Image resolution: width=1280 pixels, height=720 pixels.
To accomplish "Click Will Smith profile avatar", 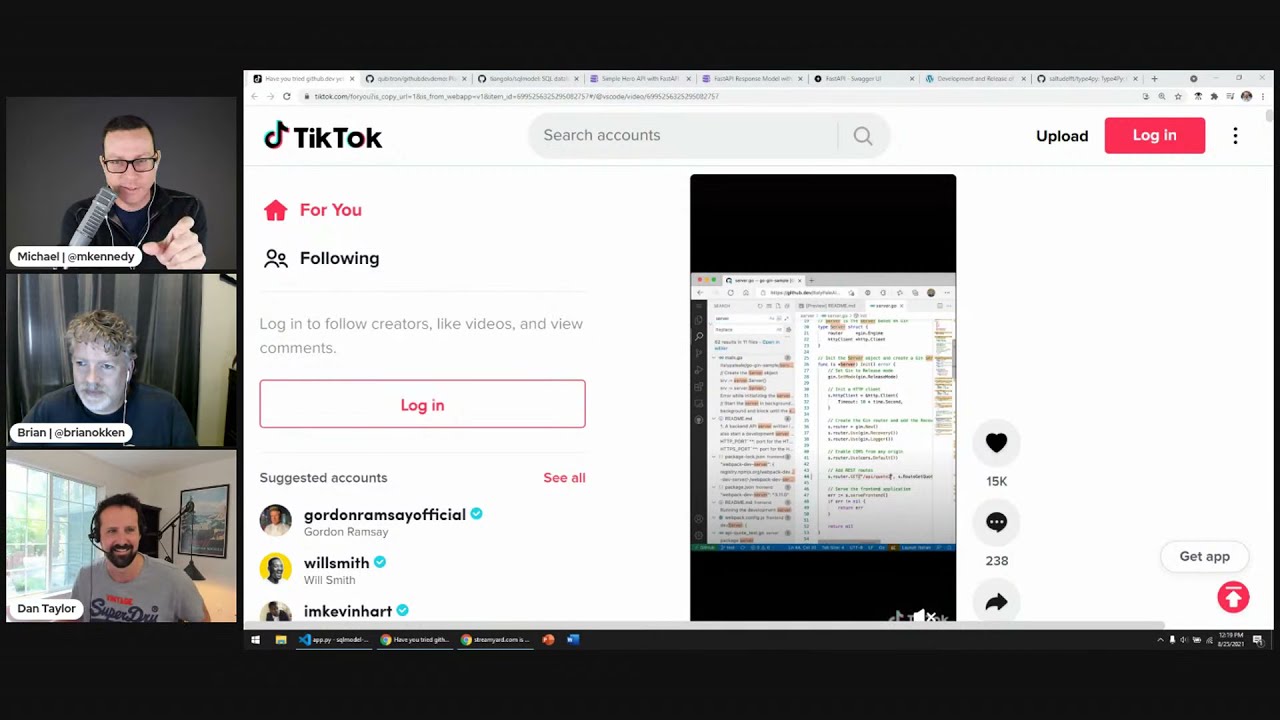I will 275,568.
